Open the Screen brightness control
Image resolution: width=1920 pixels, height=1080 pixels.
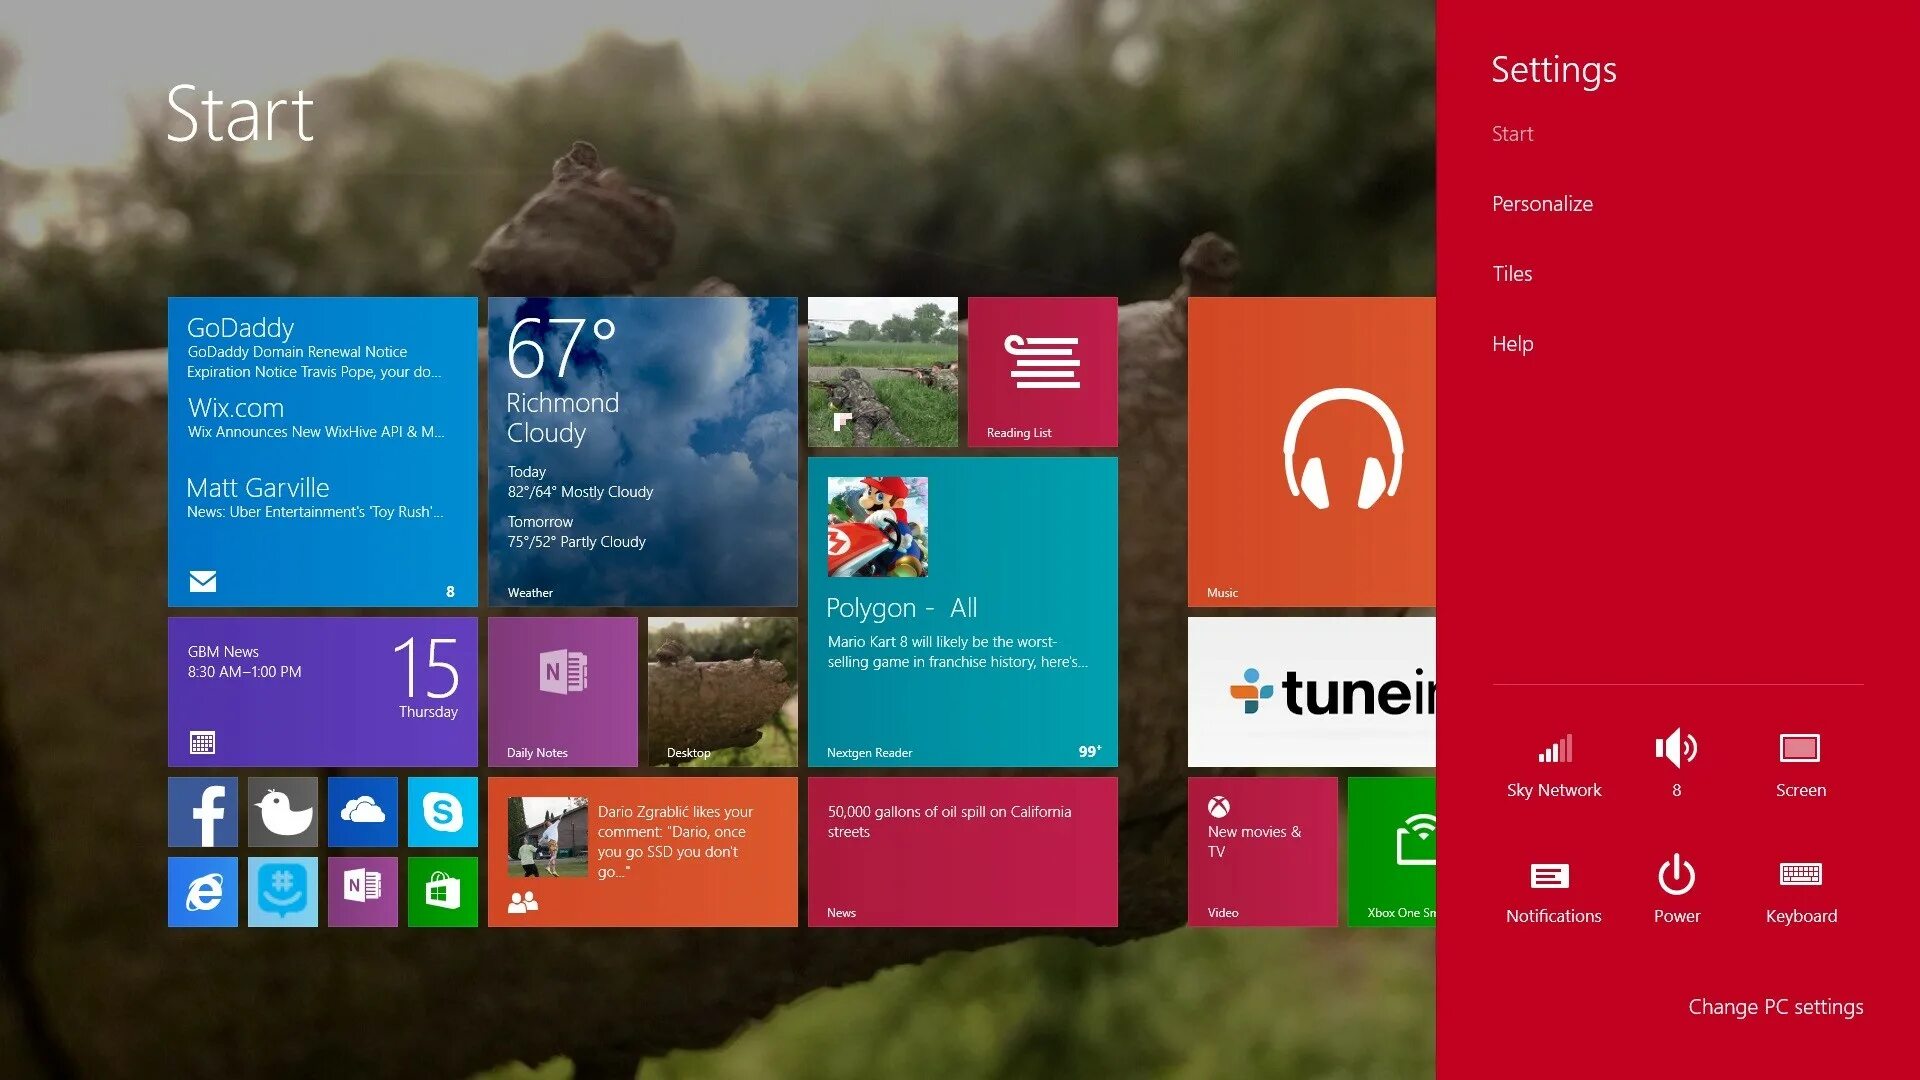pyautogui.click(x=1800, y=765)
